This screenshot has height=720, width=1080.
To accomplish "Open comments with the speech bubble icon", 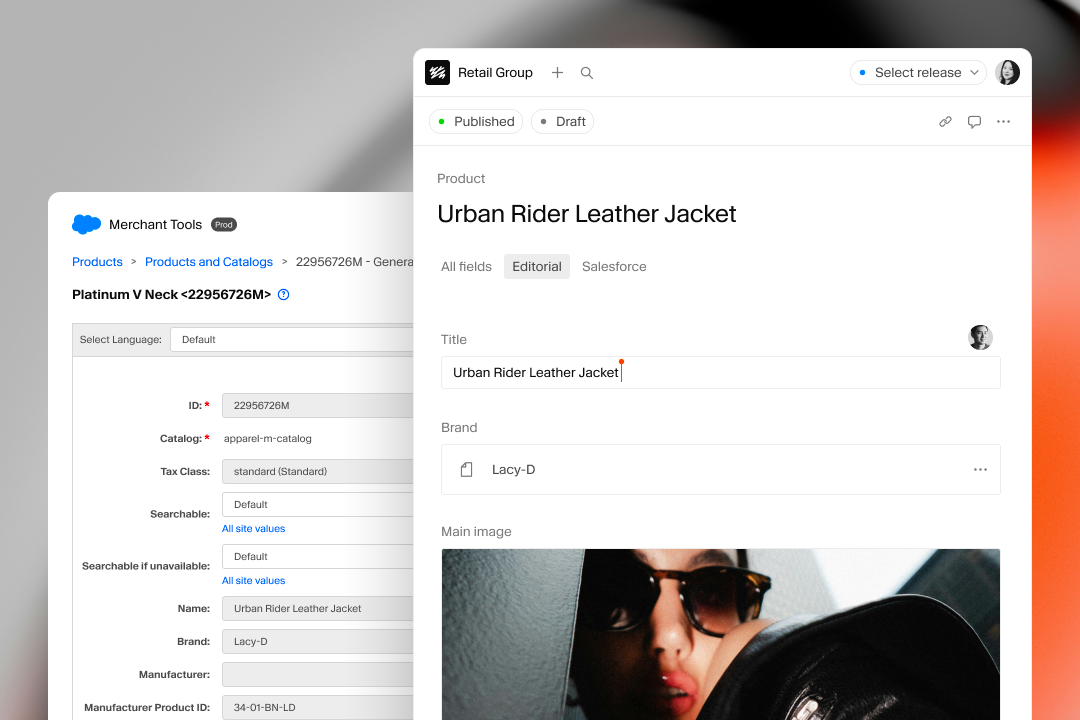I will pos(974,121).
